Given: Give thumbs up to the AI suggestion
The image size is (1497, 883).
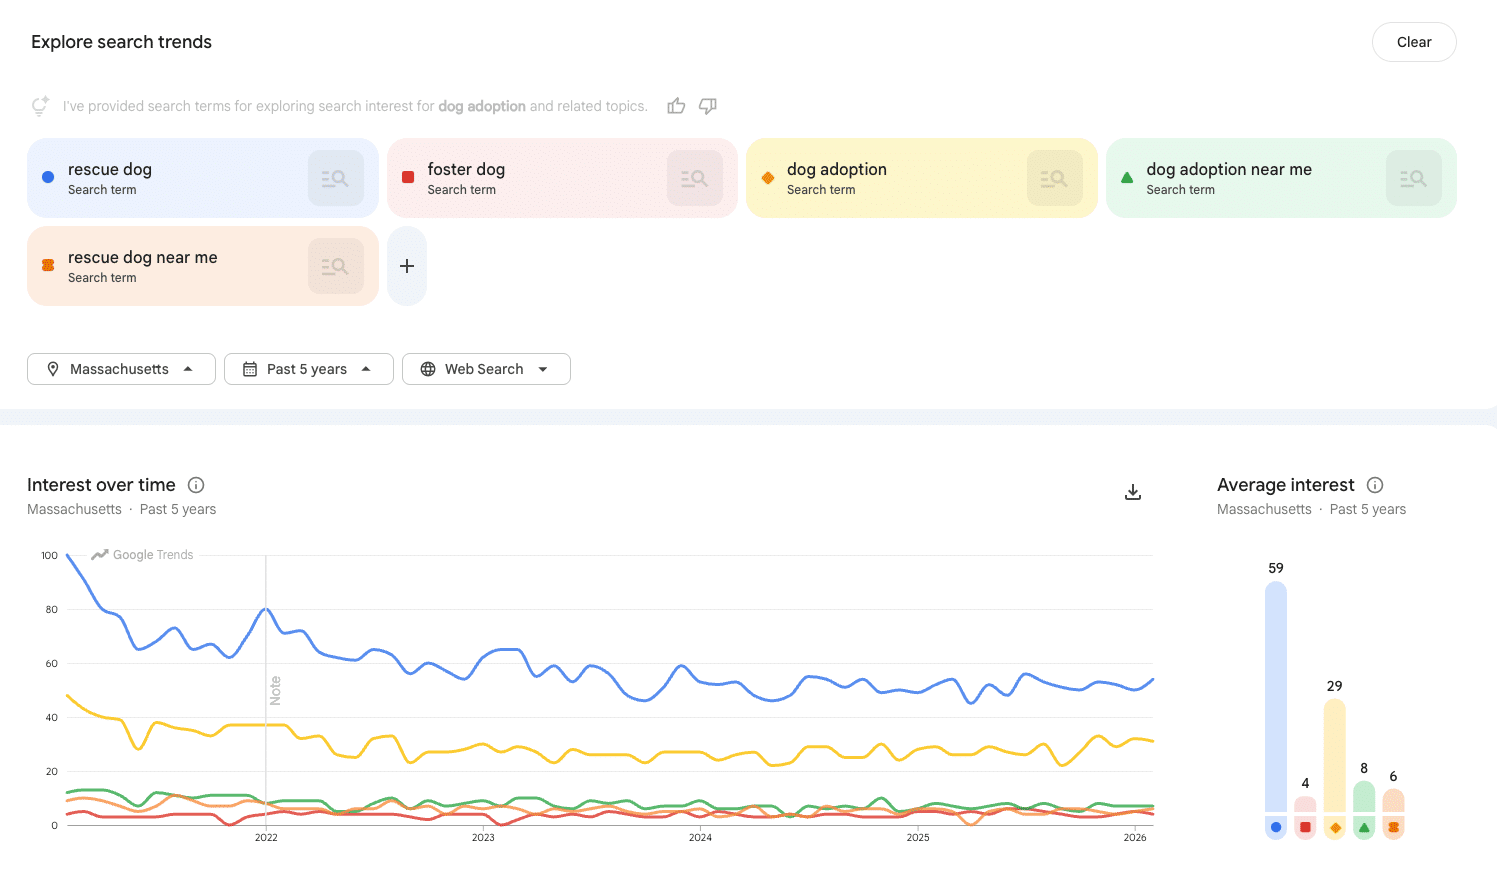Looking at the screenshot, I should coord(676,105).
